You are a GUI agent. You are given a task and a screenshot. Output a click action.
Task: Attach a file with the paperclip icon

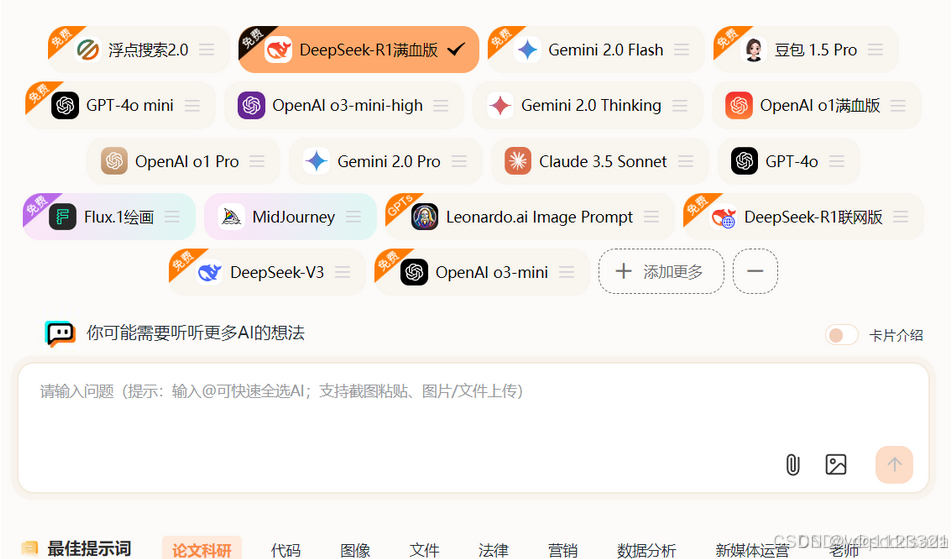pyautogui.click(x=792, y=465)
